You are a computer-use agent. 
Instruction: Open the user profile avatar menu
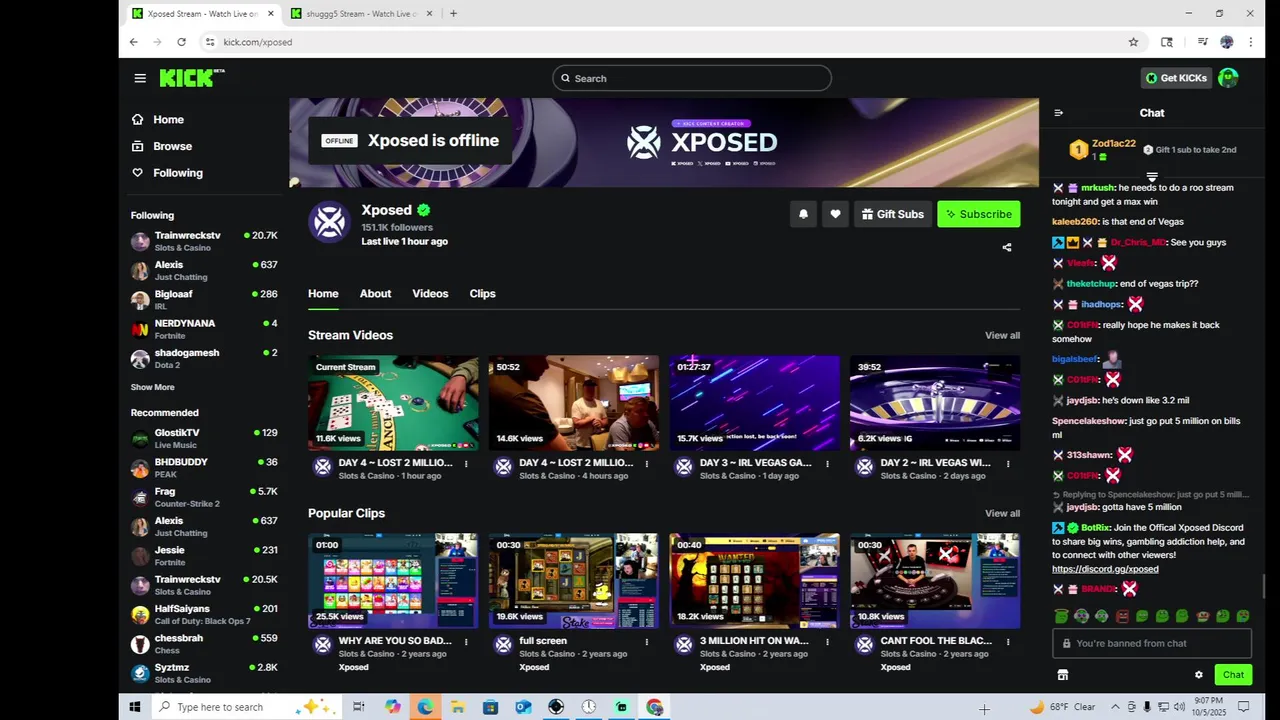click(x=1228, y=78)
